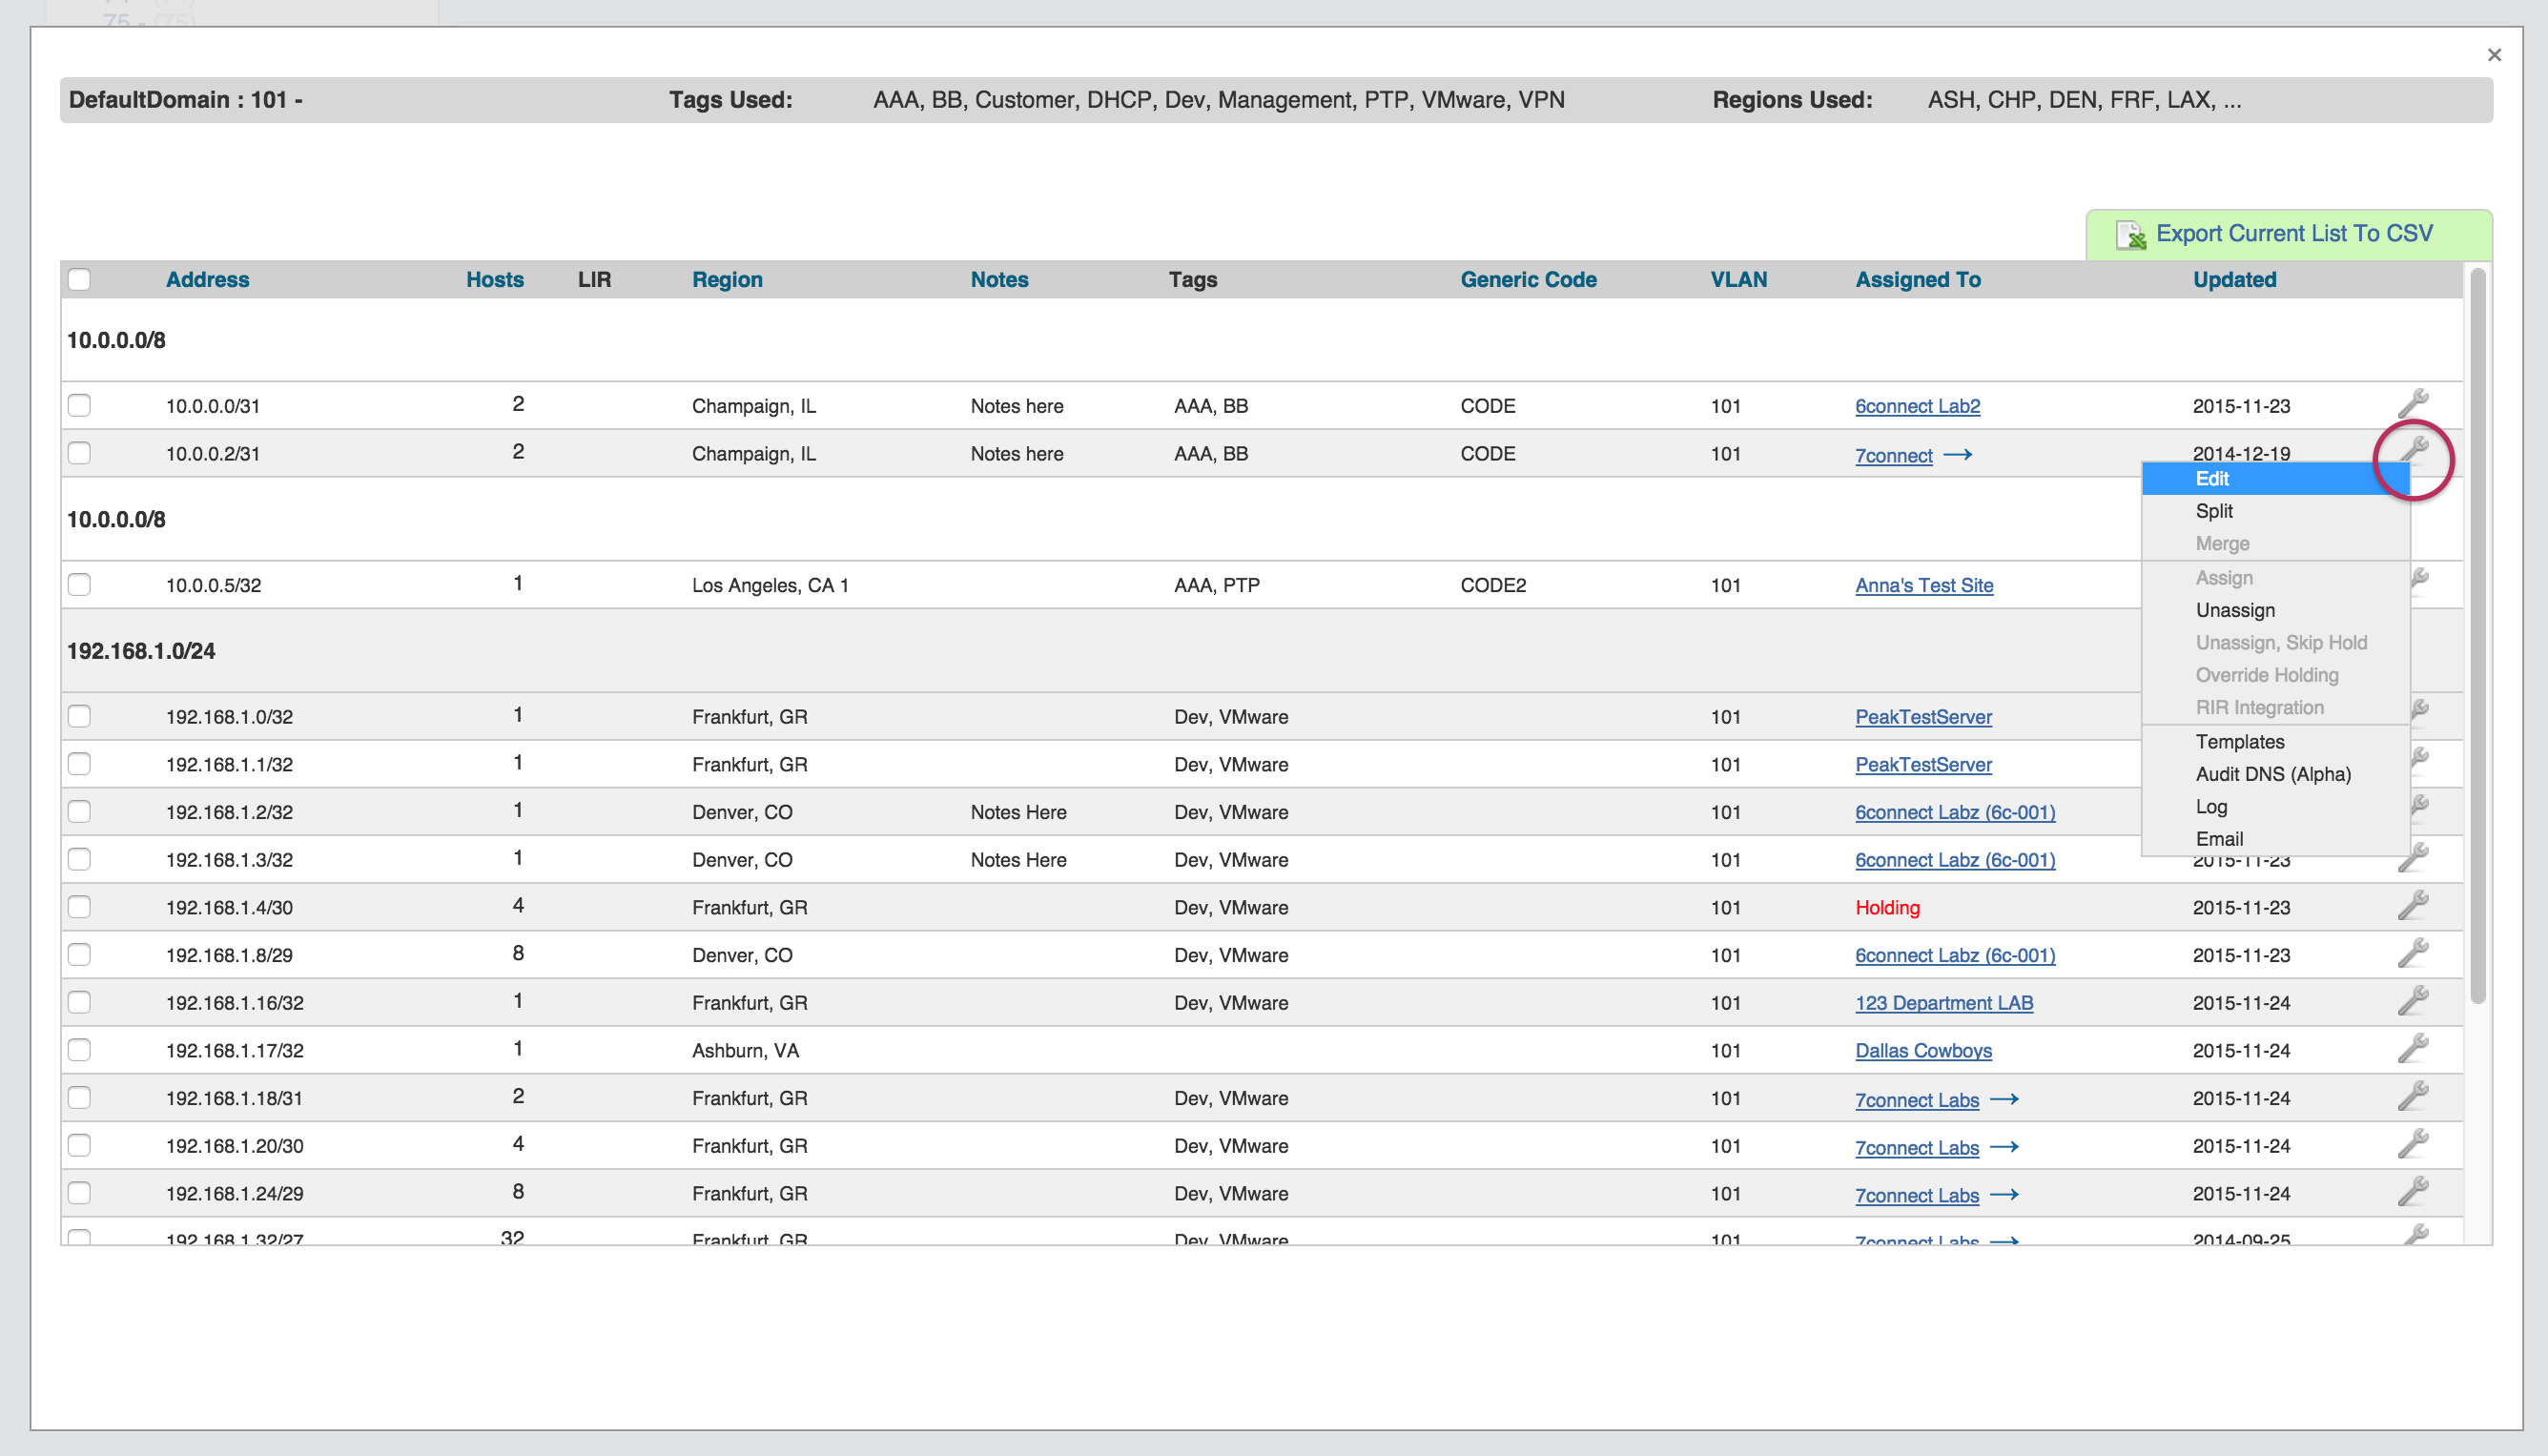Choose Split from the context menu

tap(2214, 511)
